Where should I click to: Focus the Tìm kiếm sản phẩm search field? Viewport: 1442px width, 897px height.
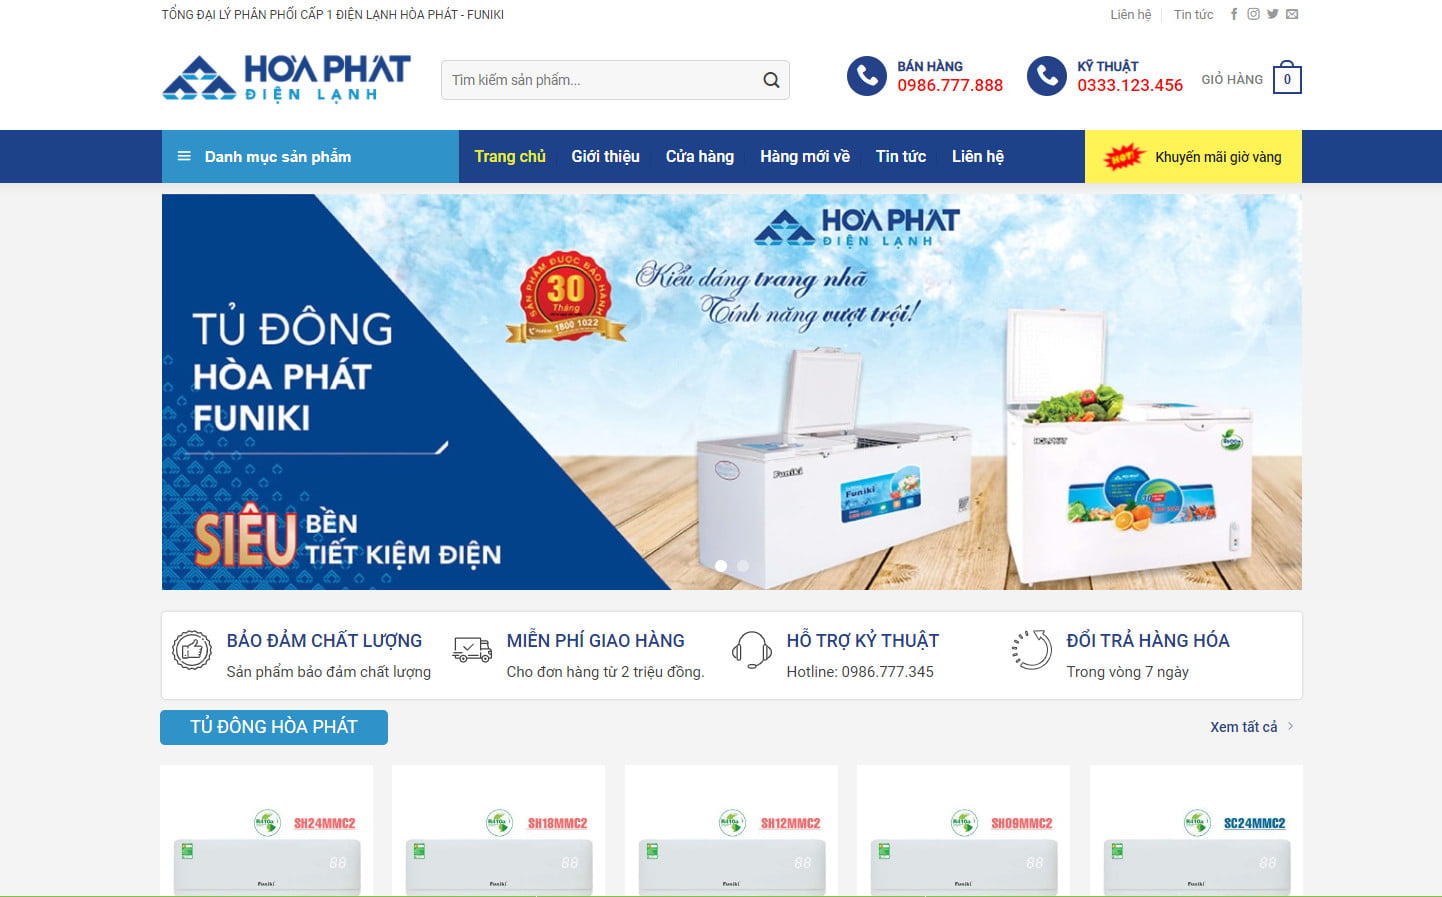pyautogui.click(x=600, y=80)
